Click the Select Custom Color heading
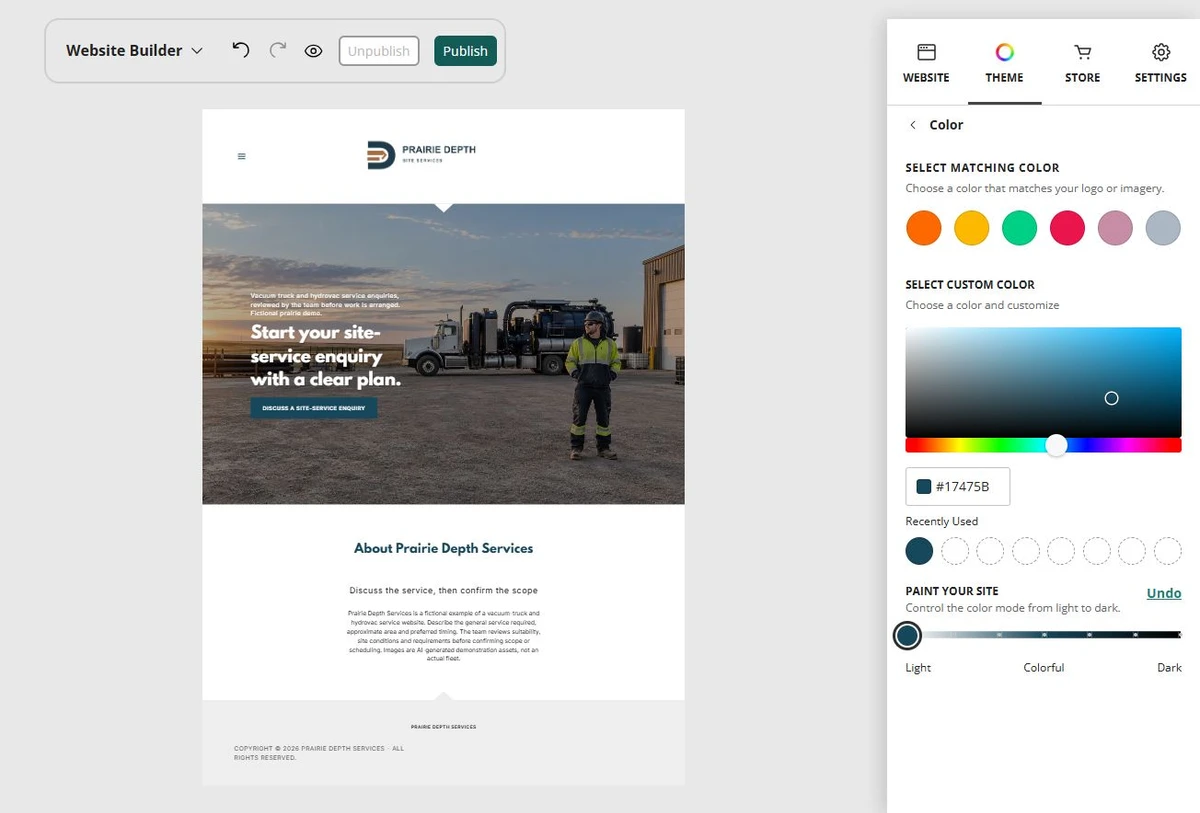 [970, 285]
